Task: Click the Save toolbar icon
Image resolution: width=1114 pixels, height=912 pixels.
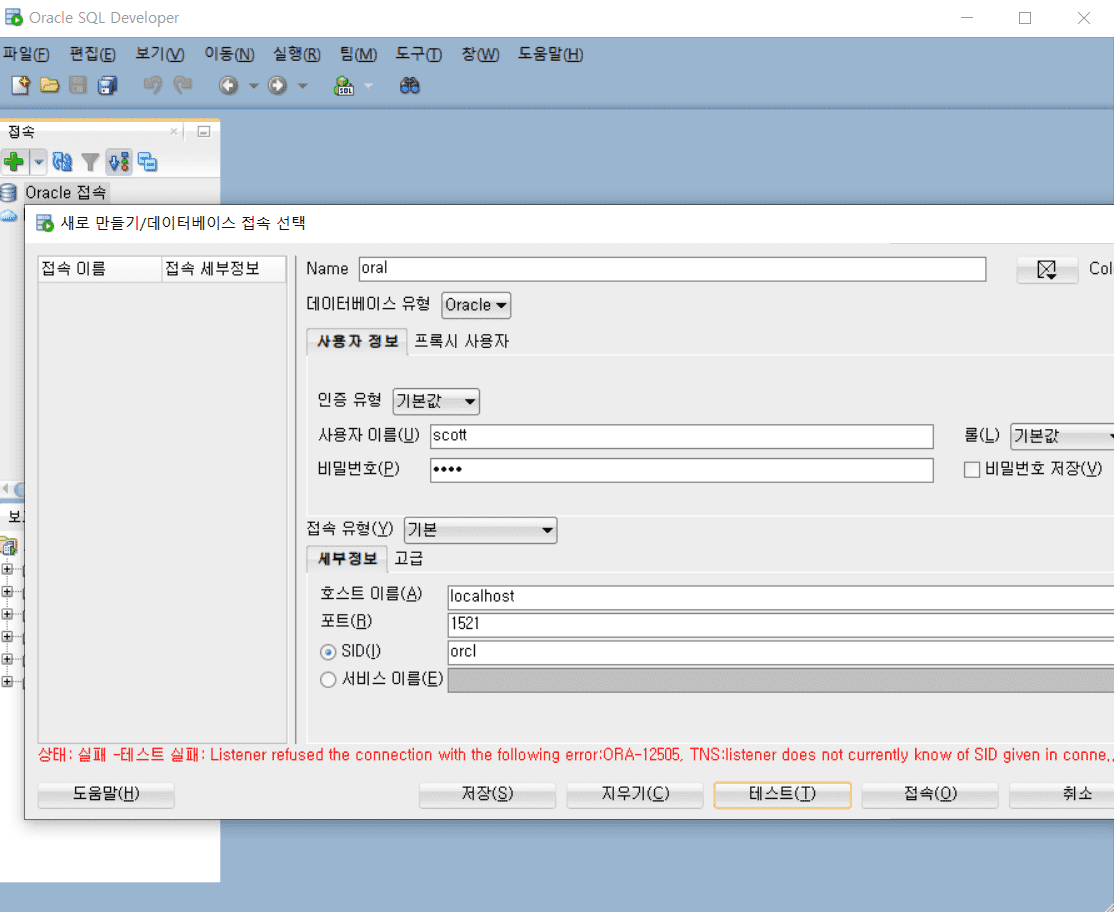Action: point(77,86)
